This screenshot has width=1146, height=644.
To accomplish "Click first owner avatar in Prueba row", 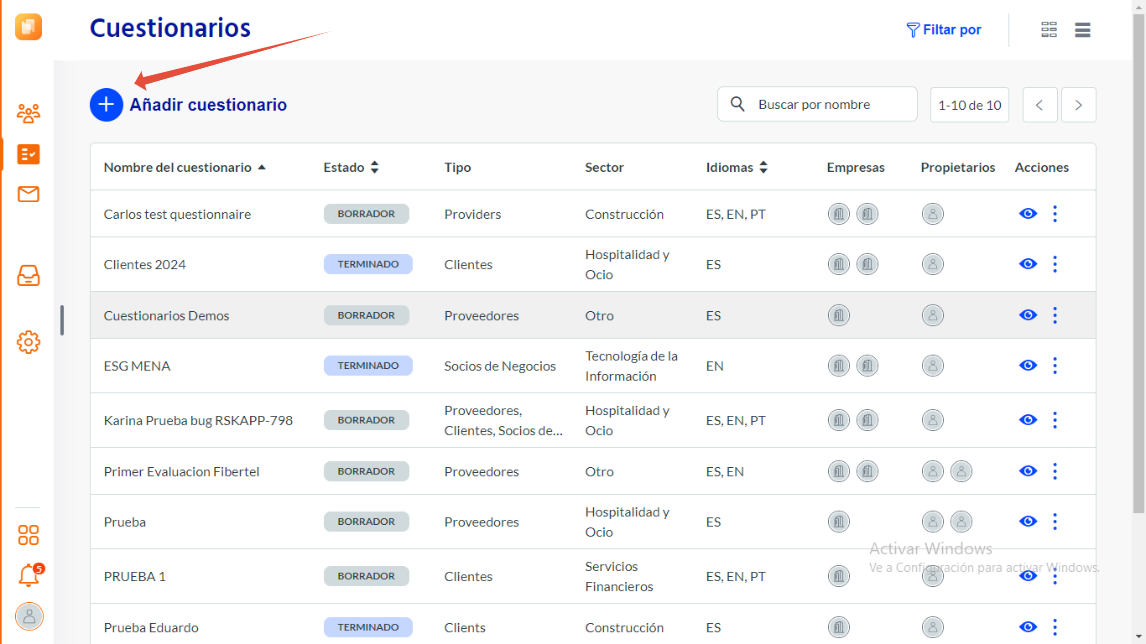I will coord(933,522).
